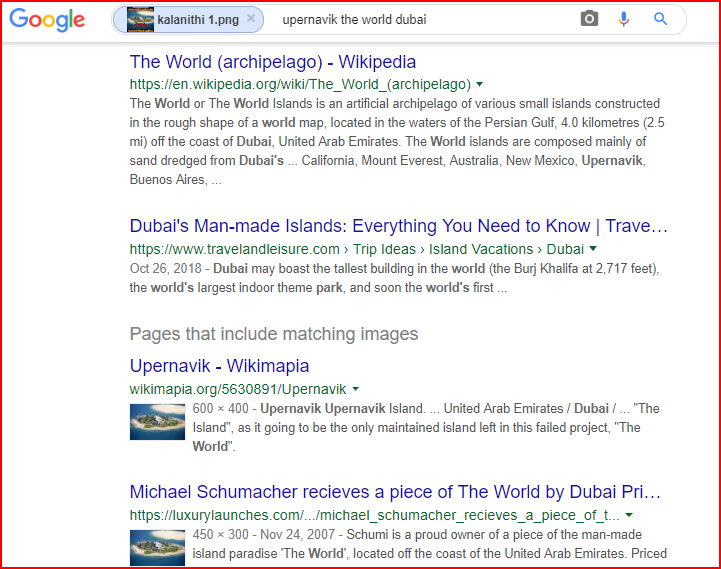Click the 'Oct 26, 2018' date text
The width and height of the screenshot is (721, 569).
pos(166,268)
